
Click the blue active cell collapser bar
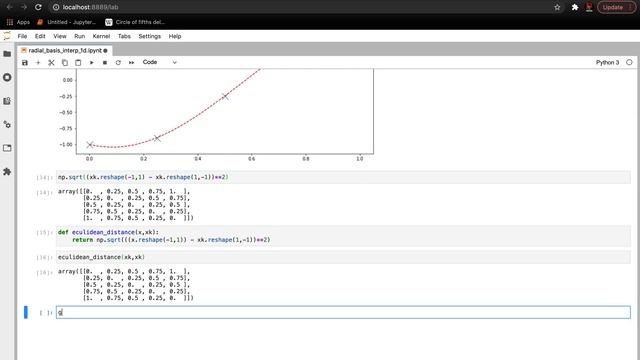pos(26,312)
